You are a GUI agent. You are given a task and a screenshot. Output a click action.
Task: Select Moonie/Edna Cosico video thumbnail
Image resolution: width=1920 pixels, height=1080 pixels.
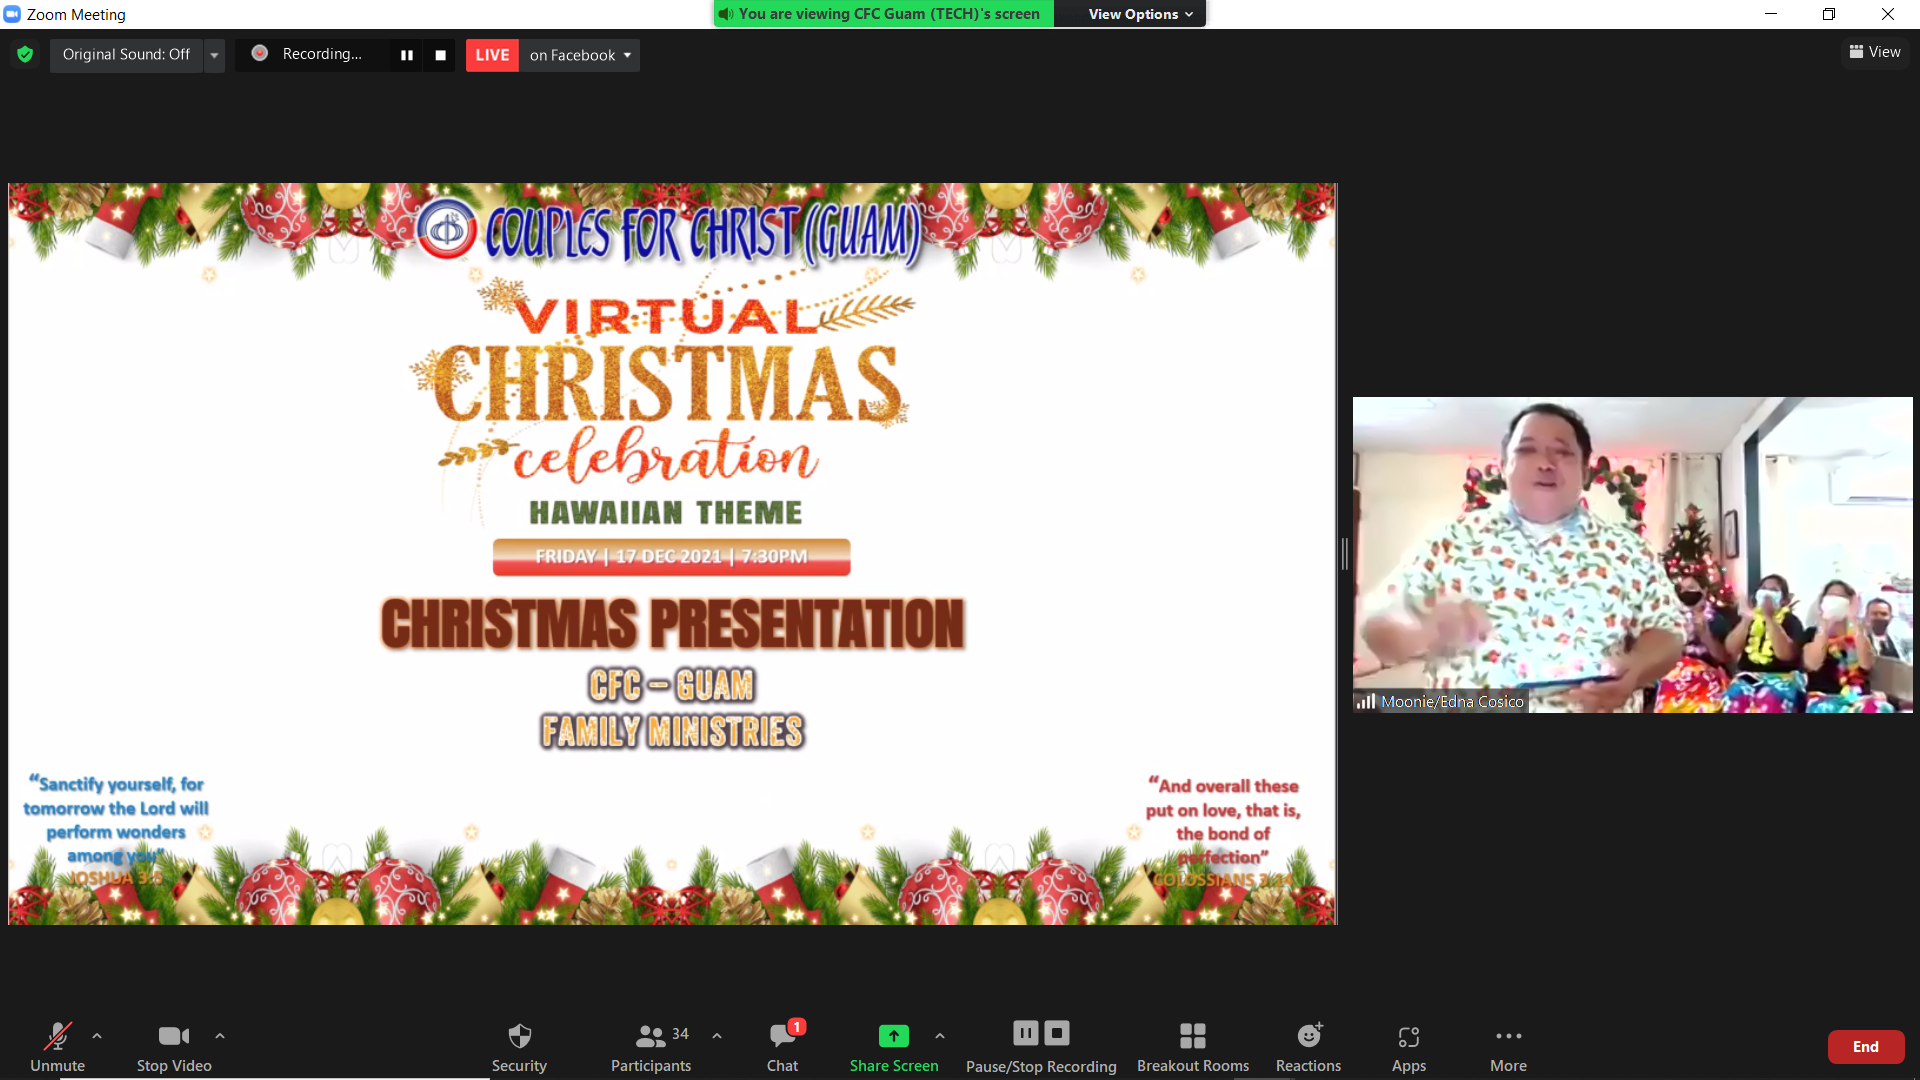click(x=1632, y=554)
